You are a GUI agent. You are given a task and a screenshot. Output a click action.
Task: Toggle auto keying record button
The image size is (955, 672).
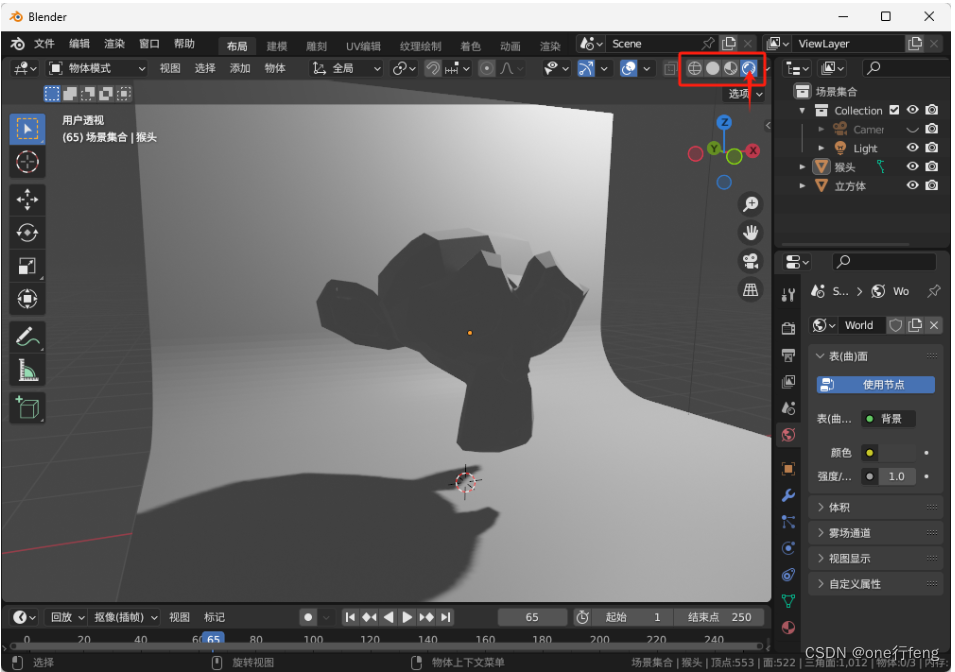pos(308,617)
